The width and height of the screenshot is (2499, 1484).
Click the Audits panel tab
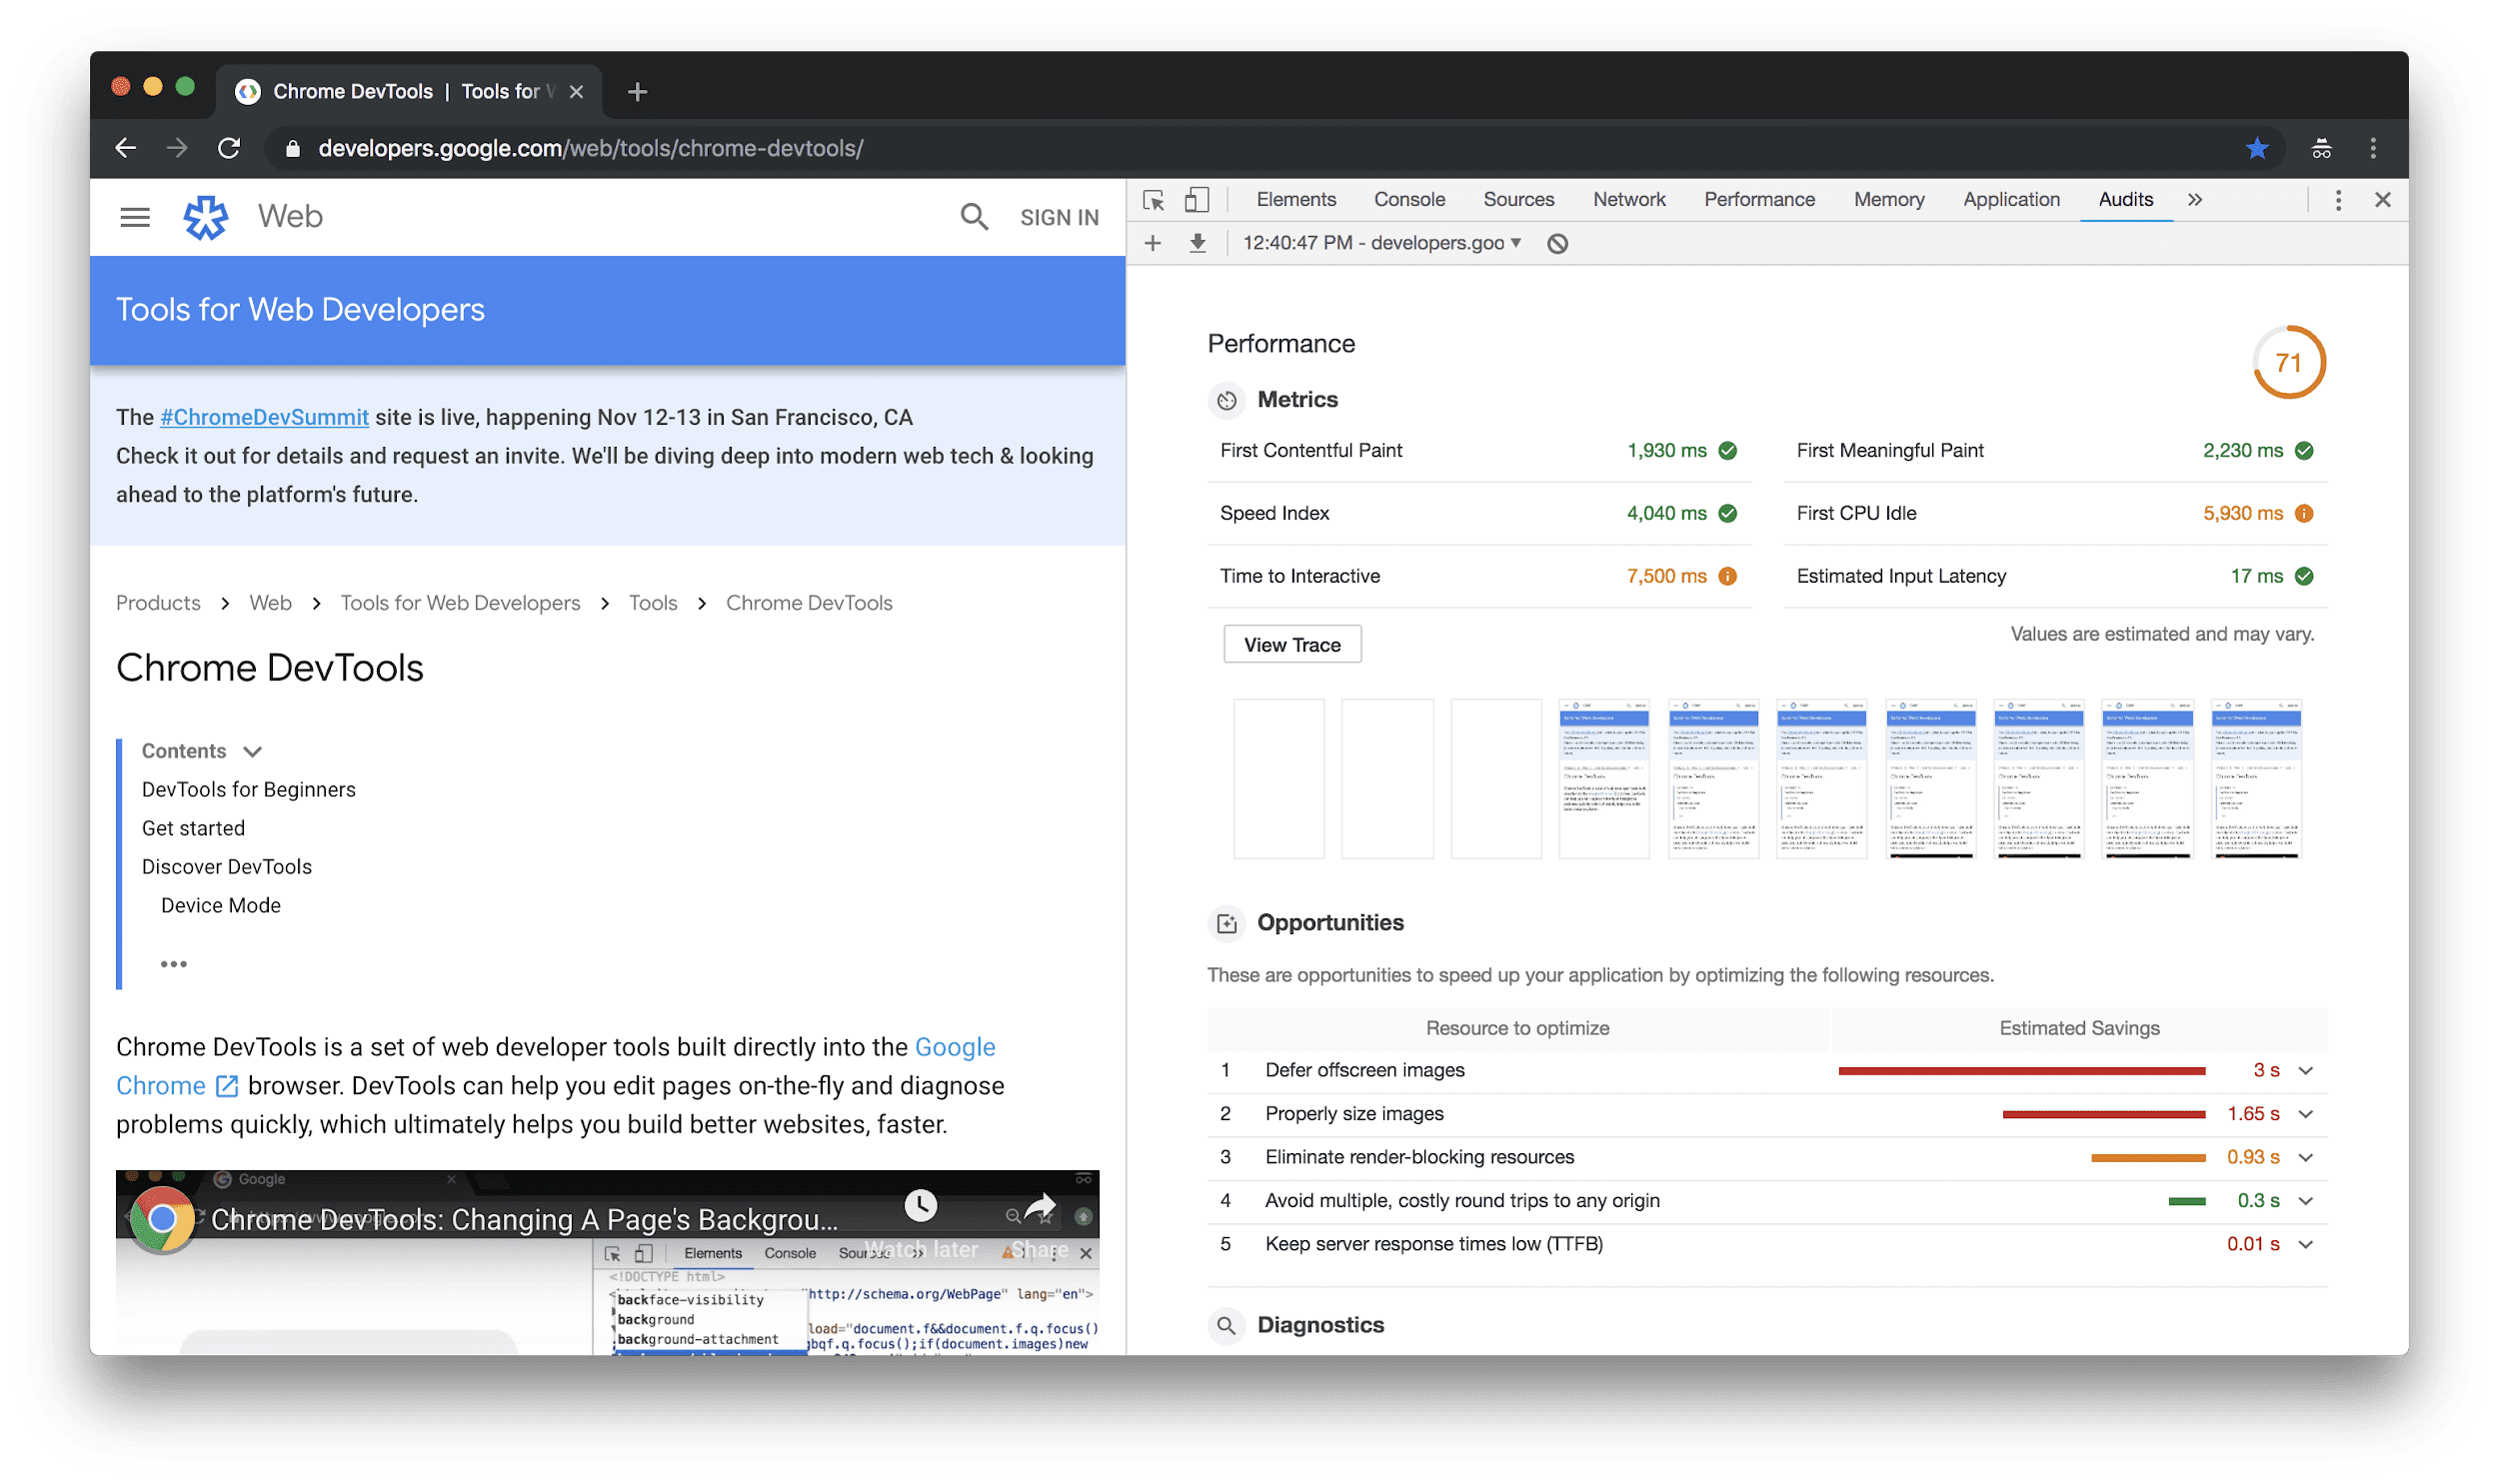2124,198
